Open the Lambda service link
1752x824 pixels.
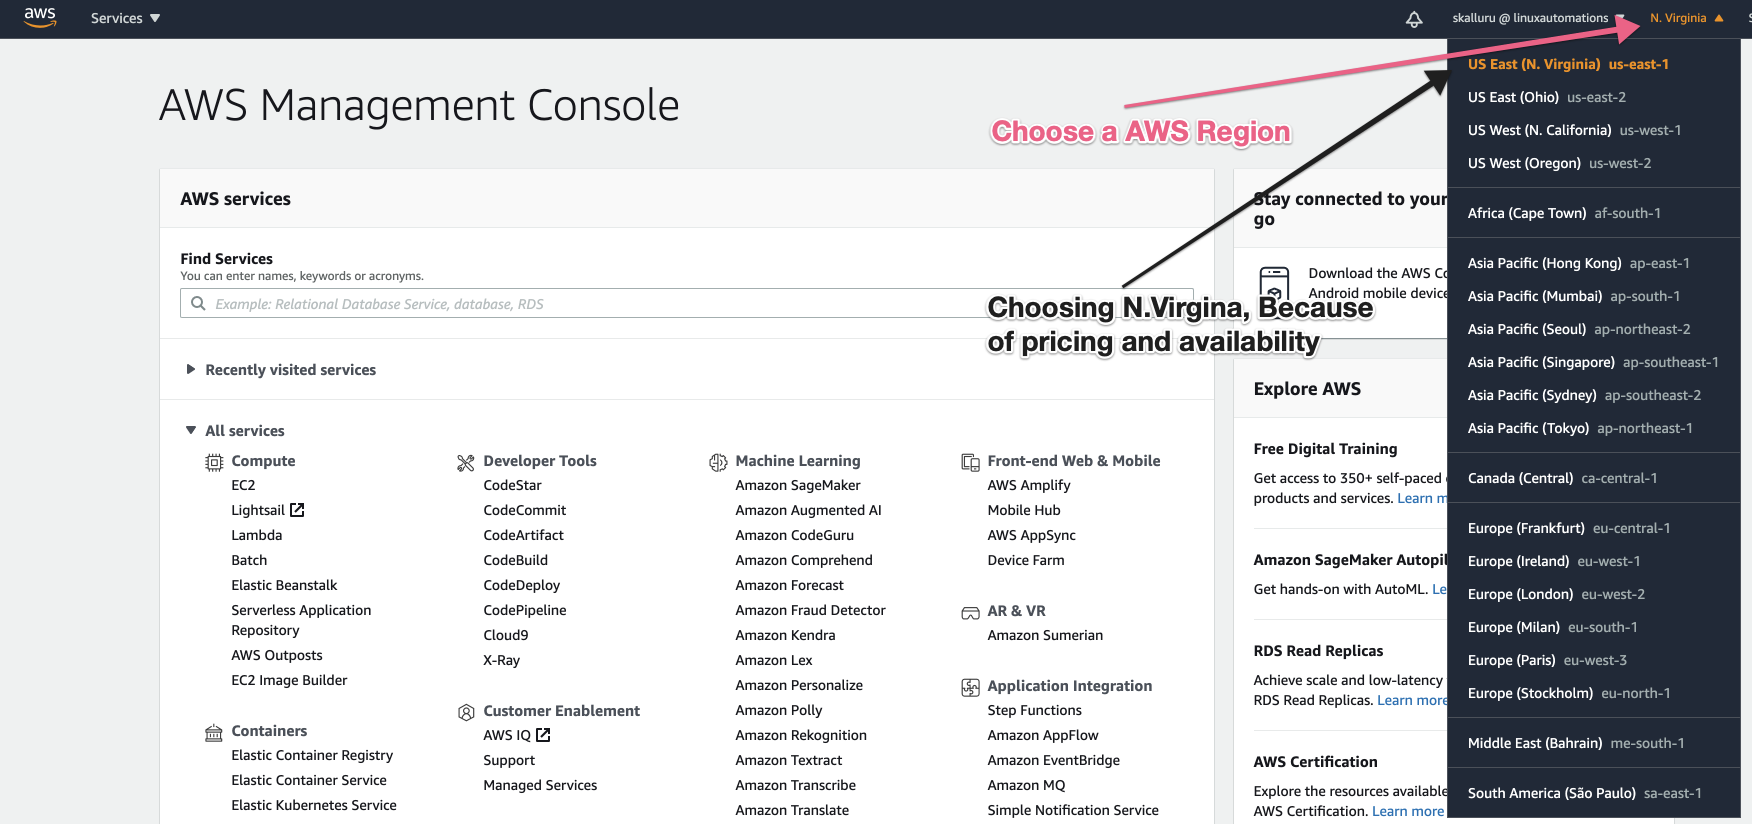(x=257, y=535)
